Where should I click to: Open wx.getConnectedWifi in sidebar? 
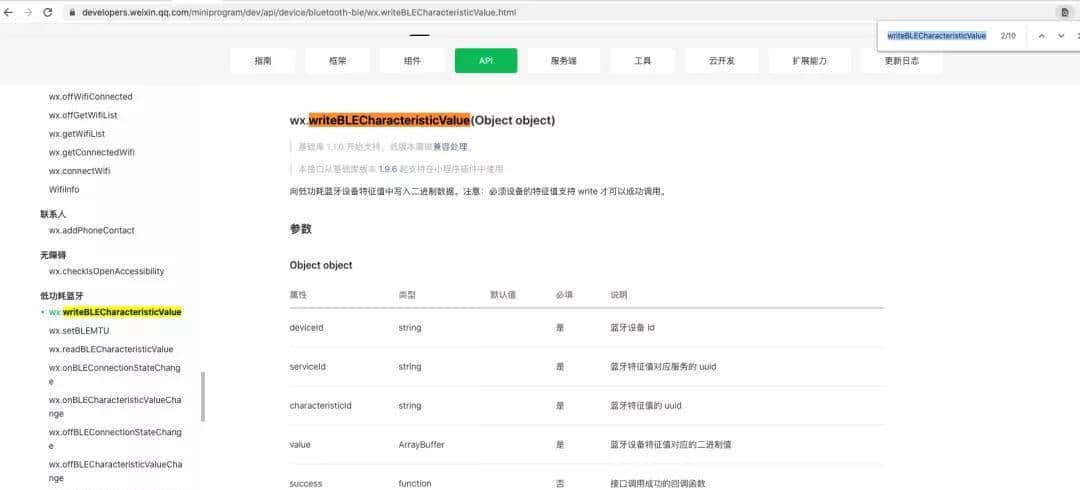[92, 152]
